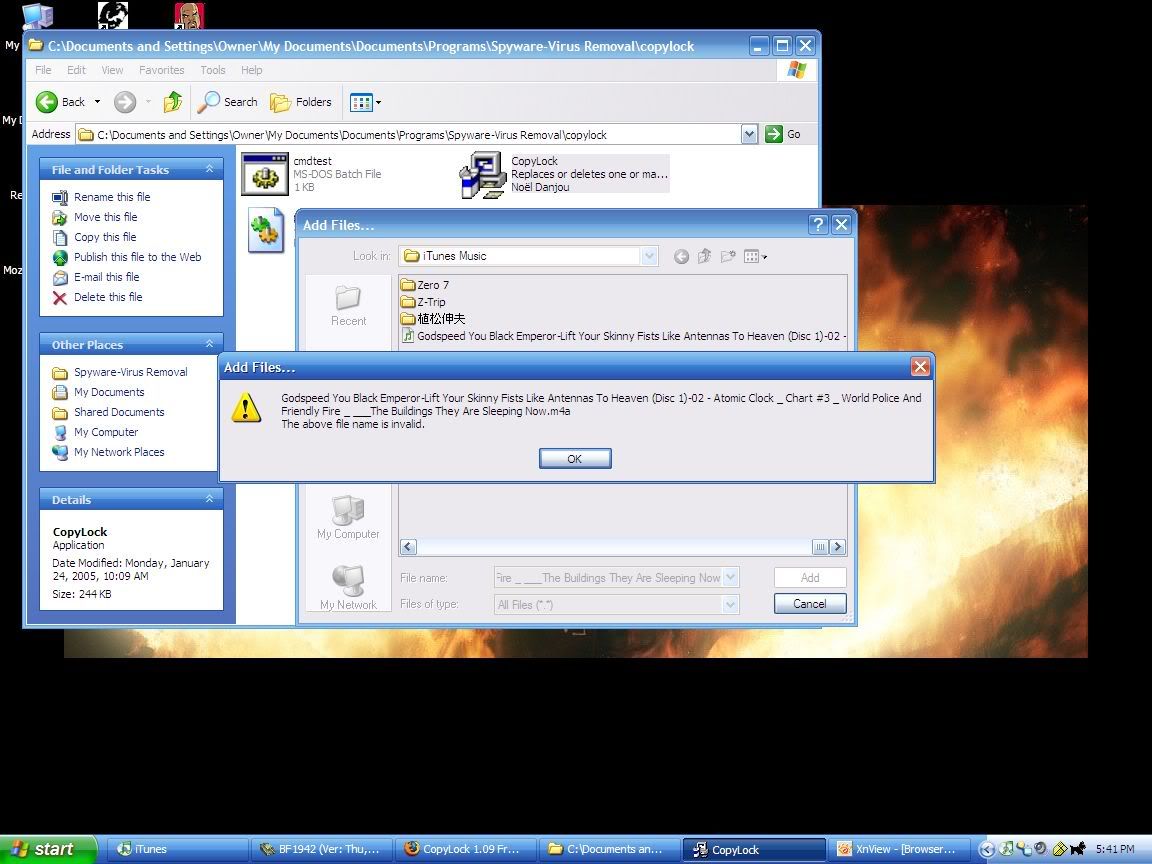The height and width of the screenshot is (864, 1152).
Task: Click the Explorer address bar path field
Action: pyautogui.click(x=408, y=134)
